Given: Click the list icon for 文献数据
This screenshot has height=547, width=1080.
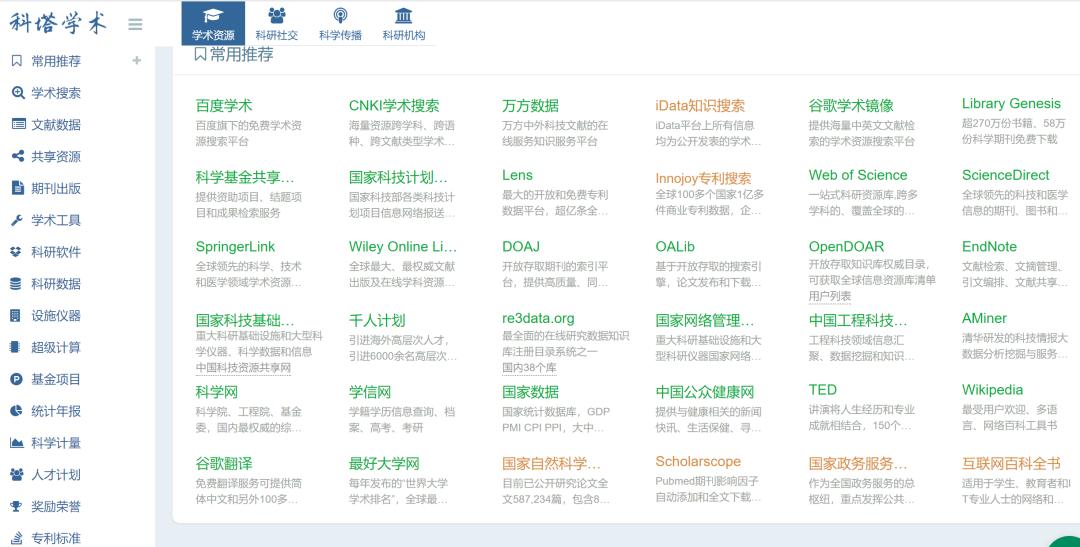Looking at the screenshot, I should click(x=18, y=125).
